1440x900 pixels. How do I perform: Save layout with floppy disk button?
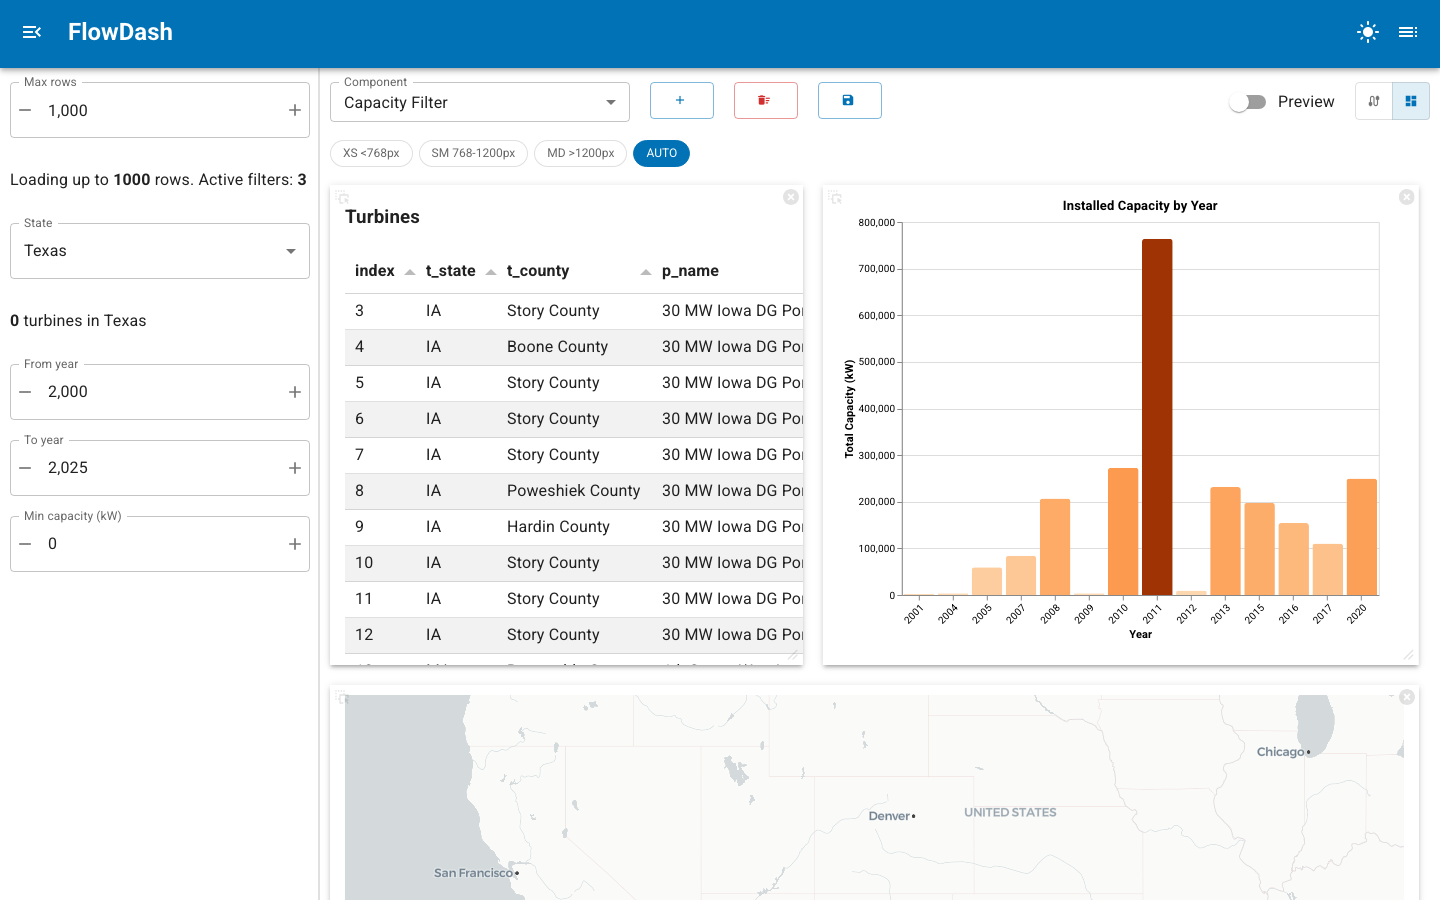pos(849,100)
